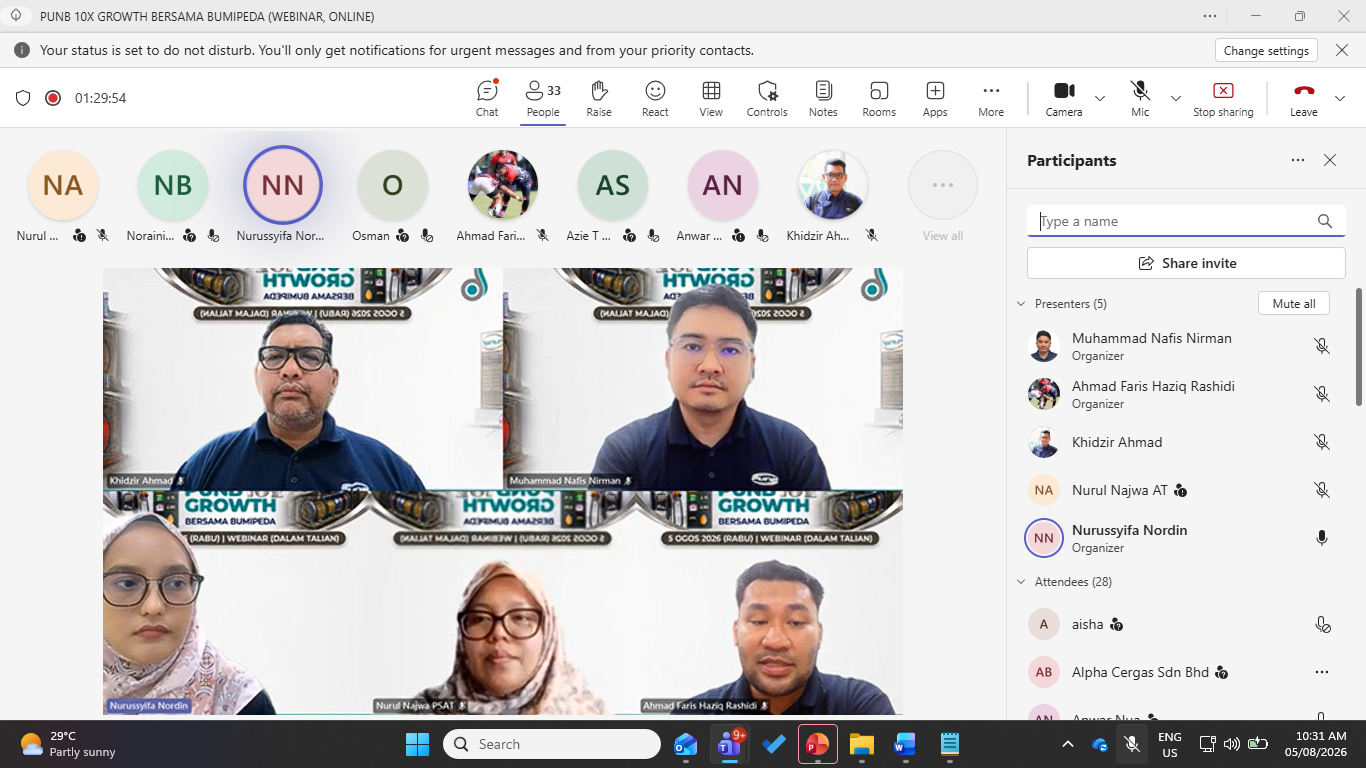
Task: Click the taskbar Search box
Action: pyautogui.click(x=552, y=744)
